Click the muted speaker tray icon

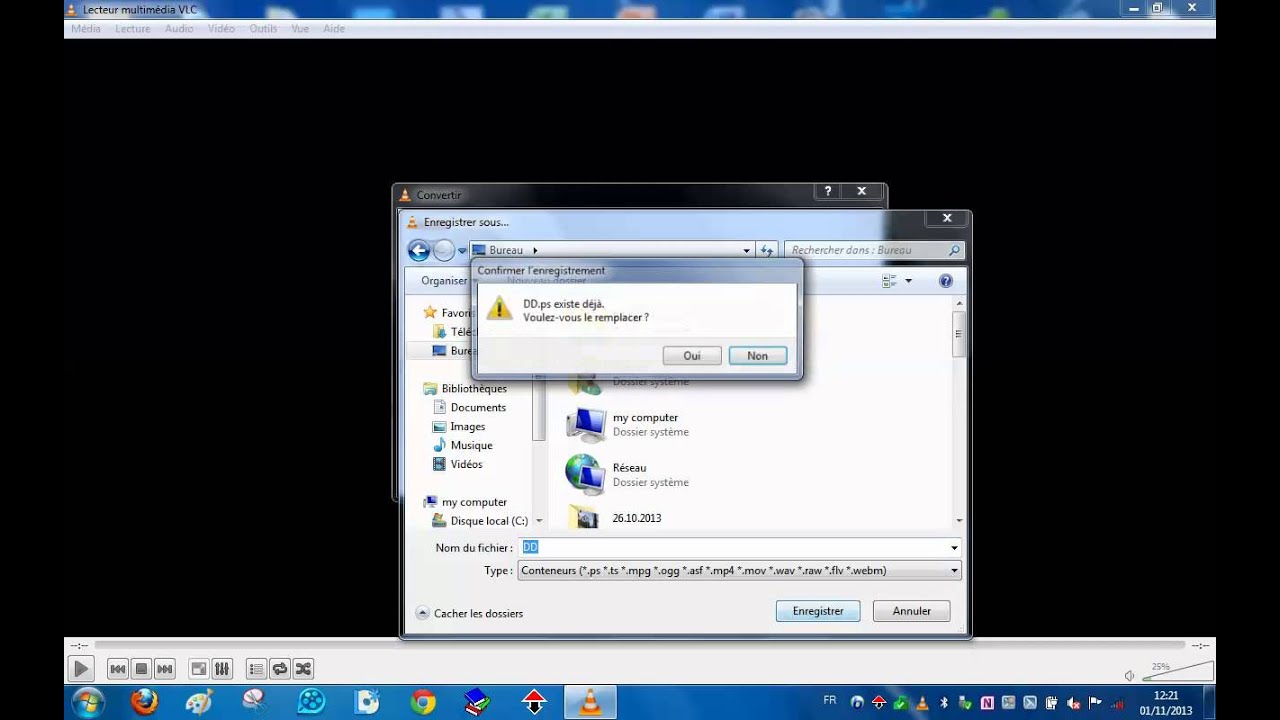tap(1075, 702)
